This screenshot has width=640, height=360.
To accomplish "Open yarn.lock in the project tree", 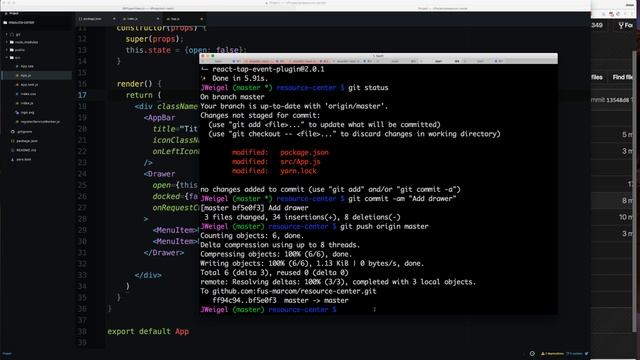I will coord(24,160).
